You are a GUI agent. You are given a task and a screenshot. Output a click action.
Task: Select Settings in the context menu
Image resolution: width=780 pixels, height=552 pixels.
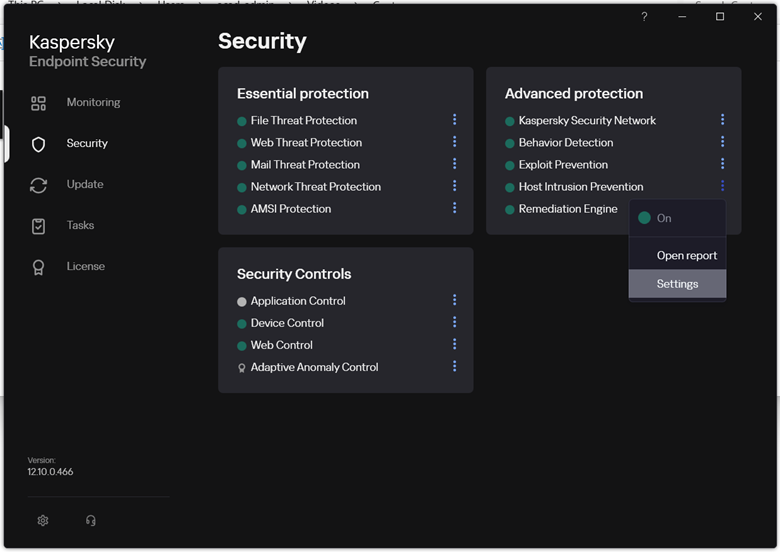click(677, 284)
